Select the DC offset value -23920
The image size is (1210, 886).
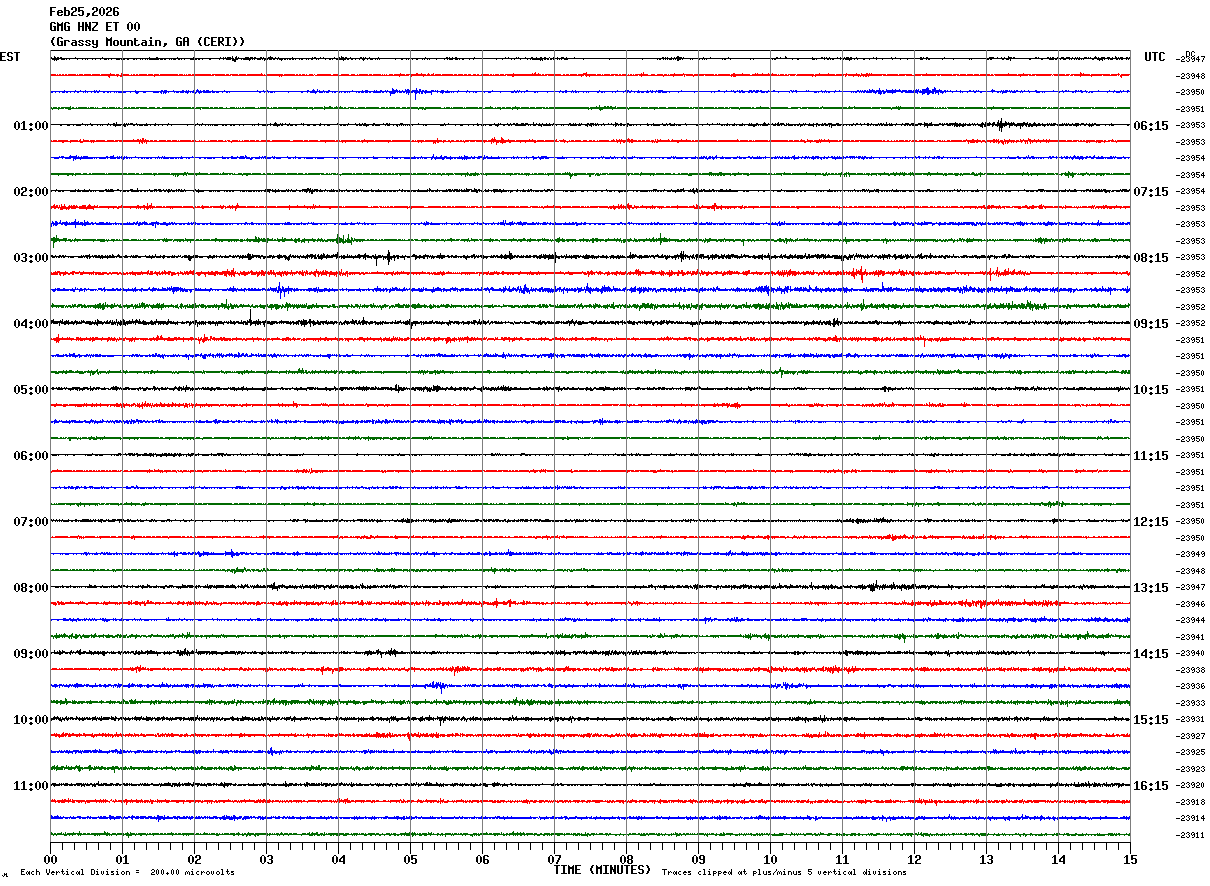(x=1191, y=786)
